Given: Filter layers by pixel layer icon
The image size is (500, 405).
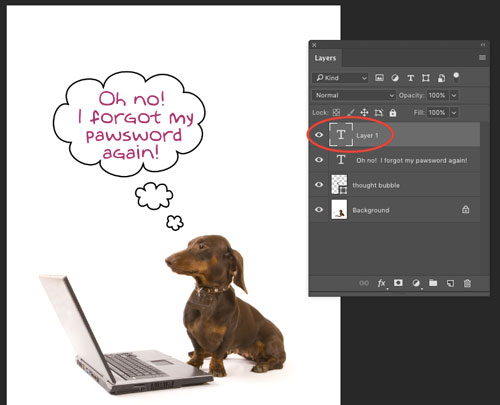Looking at the screenshot, I should pyautogui.click(x=379, y=78).
